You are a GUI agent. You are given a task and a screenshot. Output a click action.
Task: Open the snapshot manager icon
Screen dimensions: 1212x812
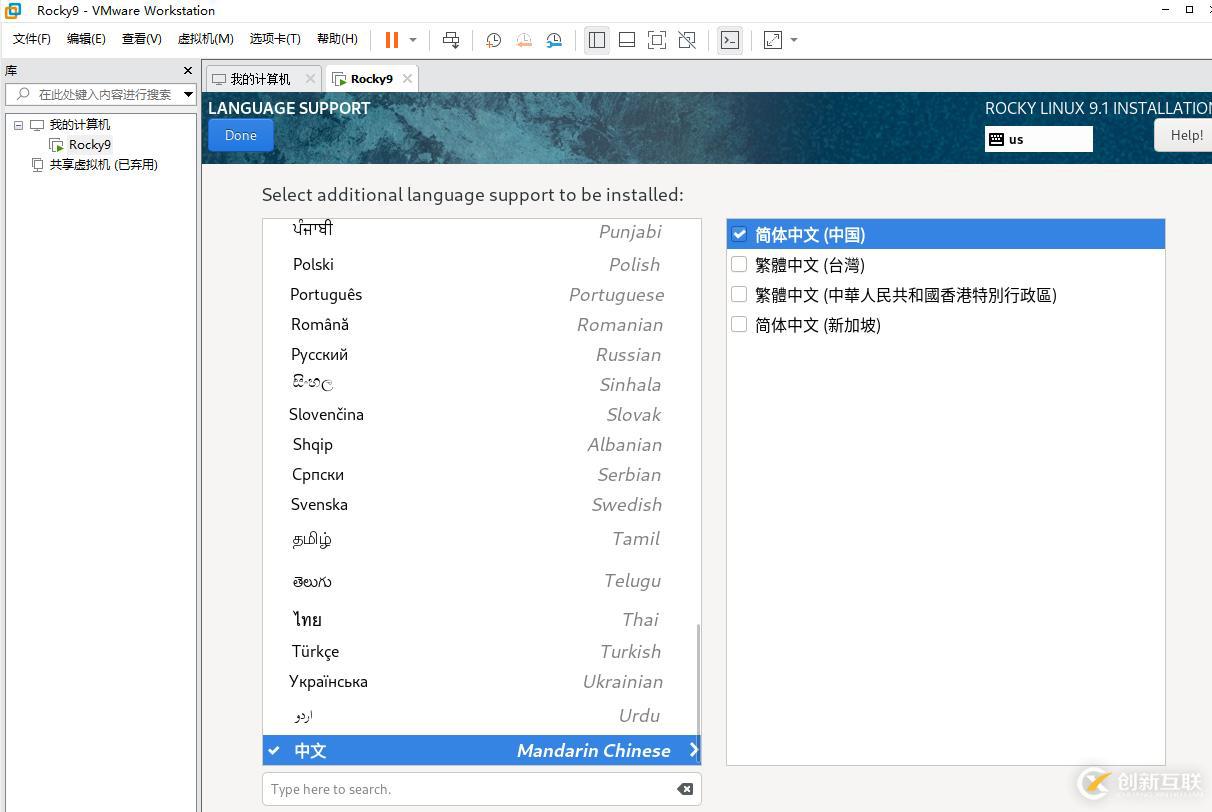pos(554,40)
